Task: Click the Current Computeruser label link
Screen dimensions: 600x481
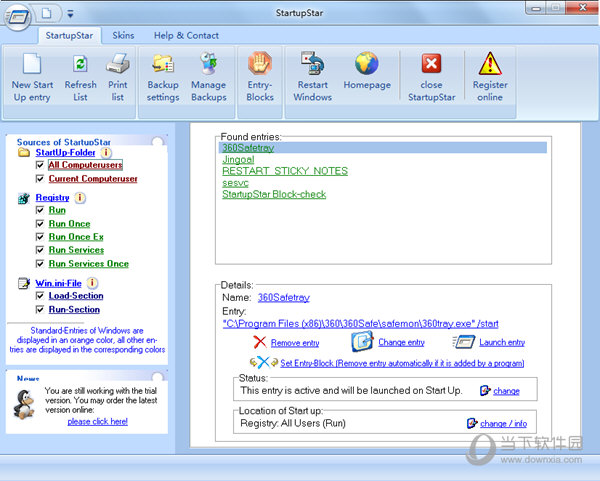Action: [x=93, y=179]
